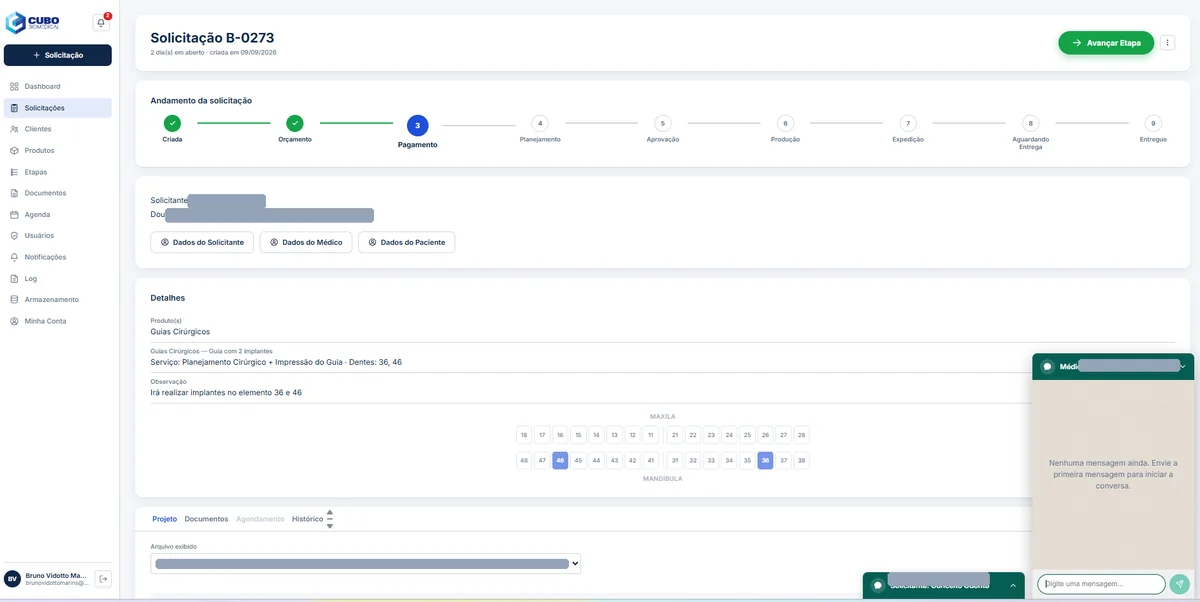Open Solicitações in the sidebar menu
1200x602 pixels.
[58, 108]
